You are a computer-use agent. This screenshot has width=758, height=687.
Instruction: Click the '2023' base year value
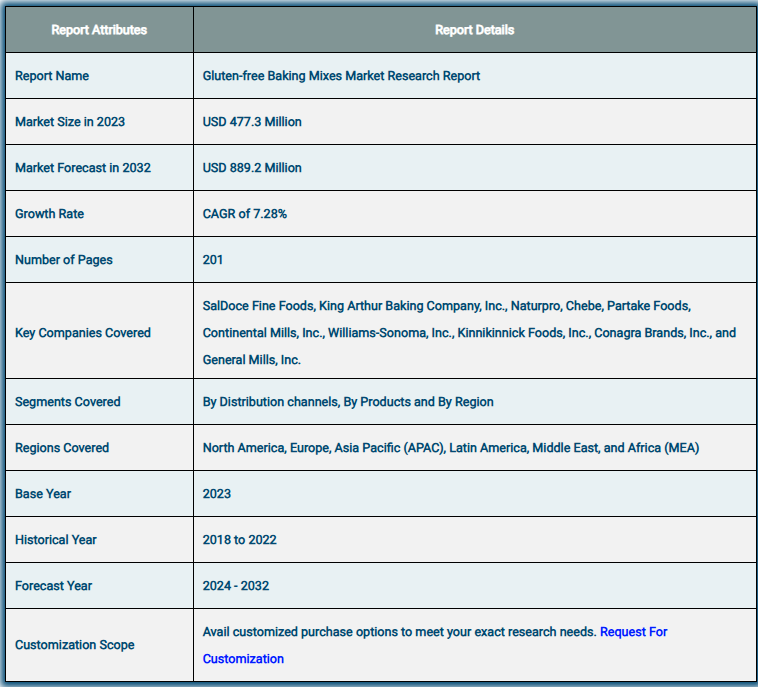pos(217,494)
